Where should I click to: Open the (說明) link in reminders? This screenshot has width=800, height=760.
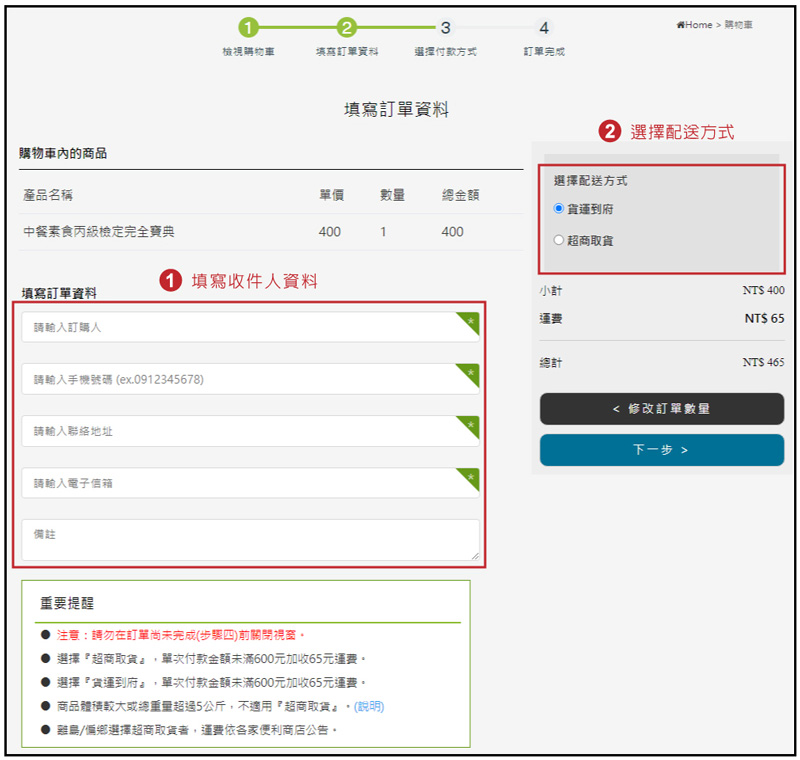(369, 706)
